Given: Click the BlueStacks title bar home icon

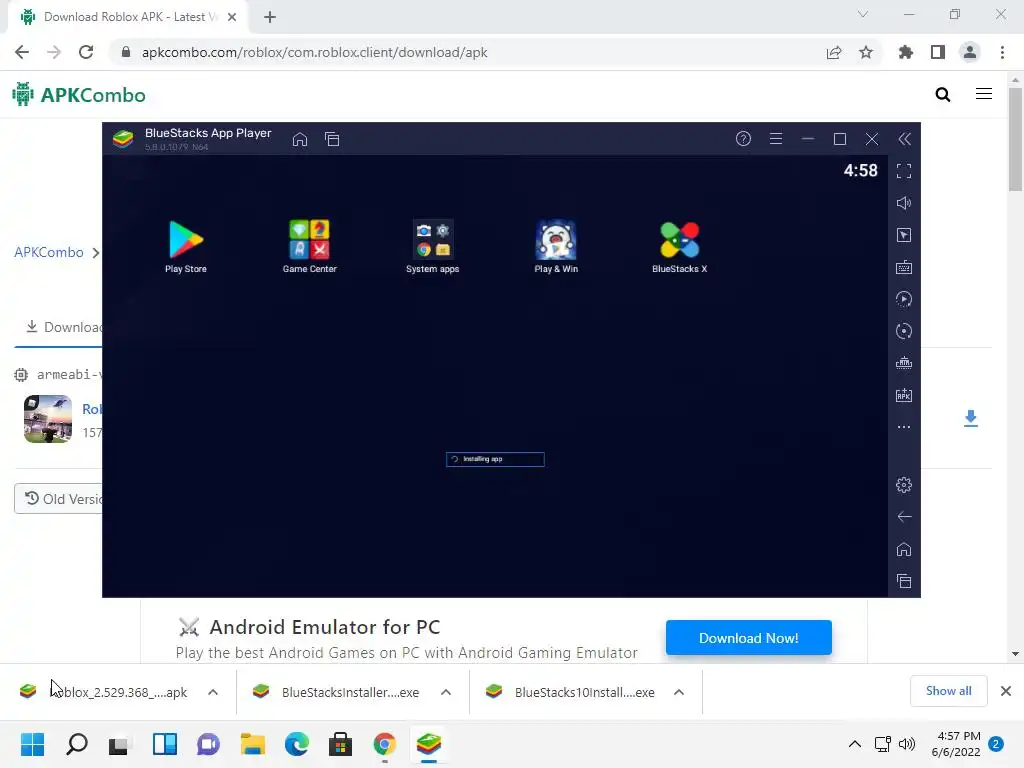Looking at the screenshot, I should point(300,139).
